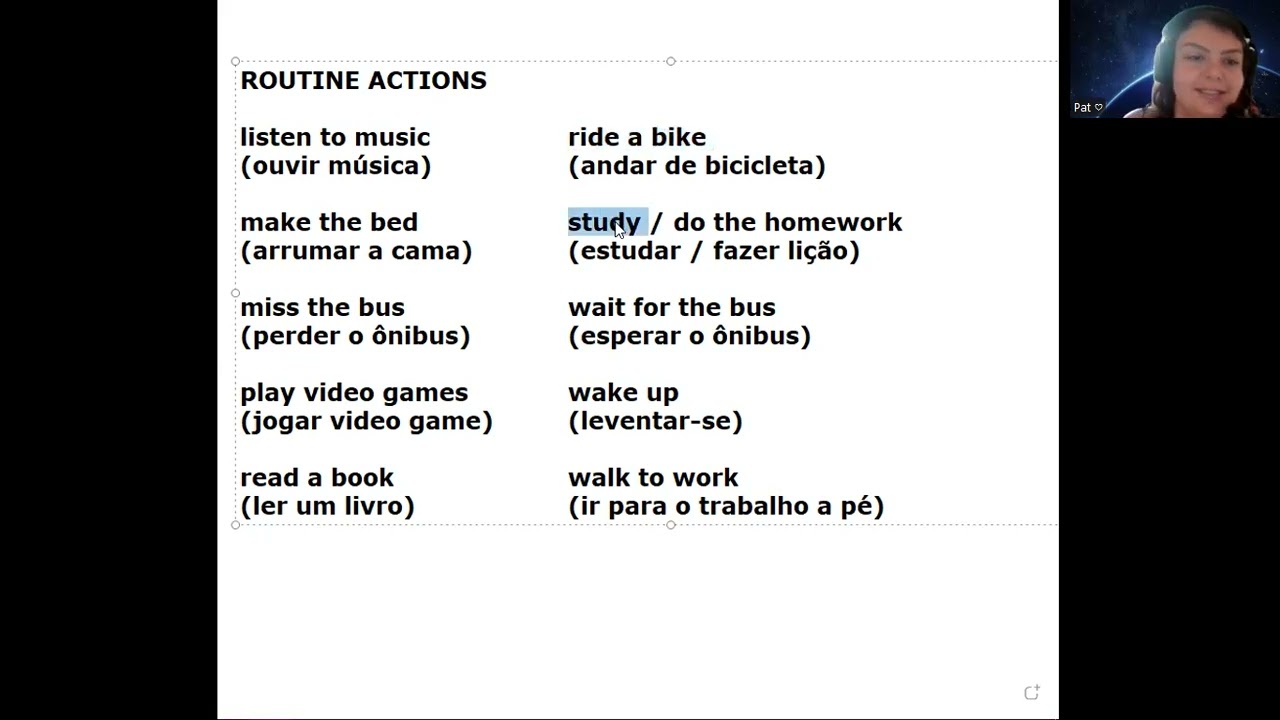
Task: Click the phrase "ride a bike"
Action: [637, 137]
